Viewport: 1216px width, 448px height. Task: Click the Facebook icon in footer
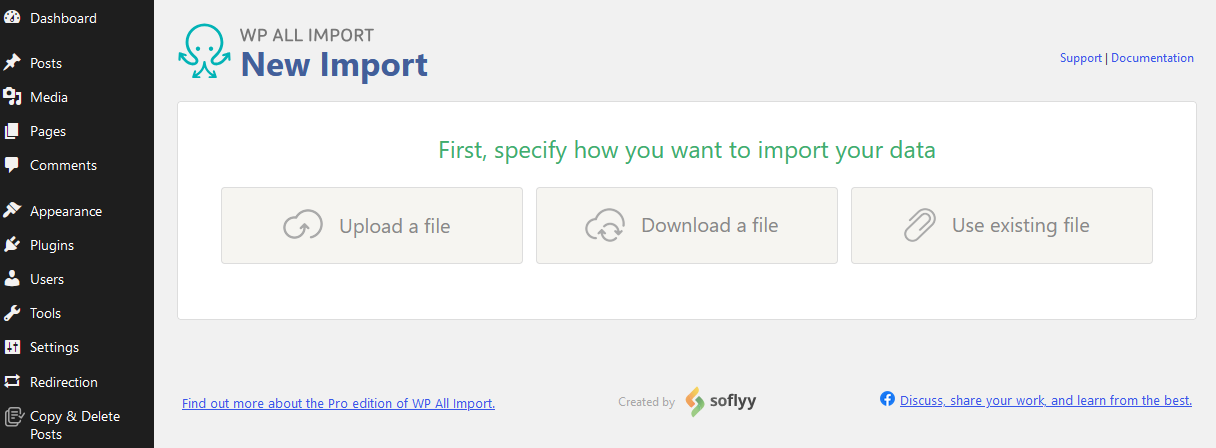point(887,399)
